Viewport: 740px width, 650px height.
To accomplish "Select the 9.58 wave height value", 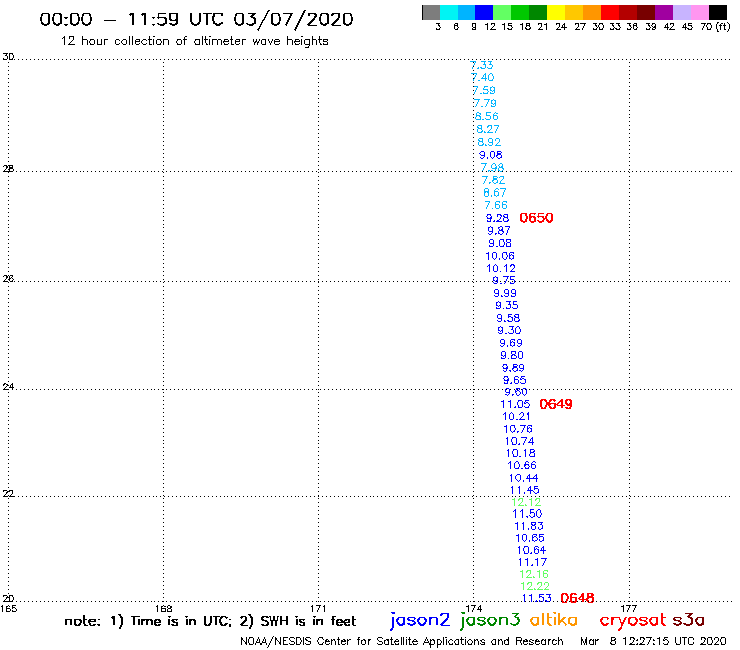I will pyautogui.click(x=508, y=318).
